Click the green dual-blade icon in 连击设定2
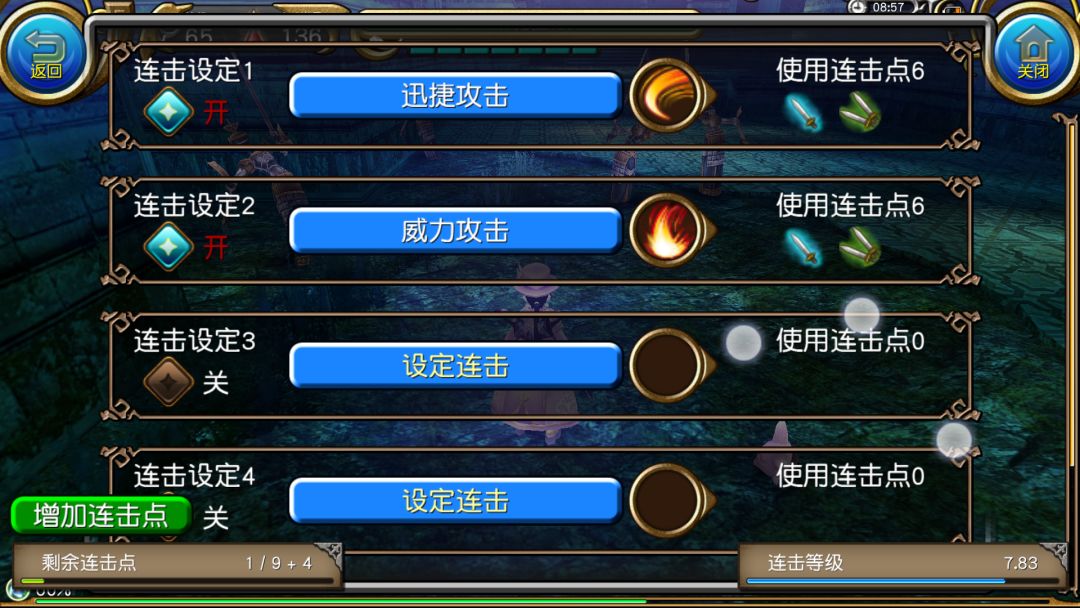Screen dimensions: 1080x608 860,247
